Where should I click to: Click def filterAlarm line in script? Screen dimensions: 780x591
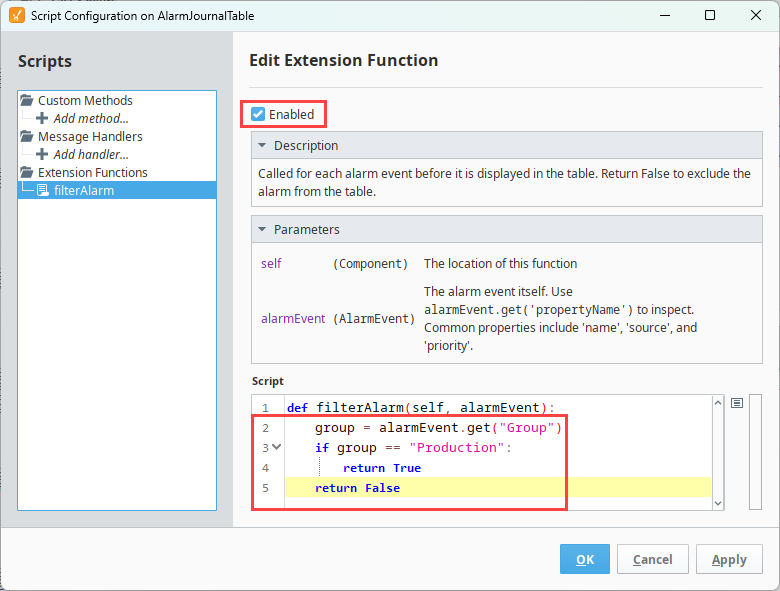click(x=421, y=408)
